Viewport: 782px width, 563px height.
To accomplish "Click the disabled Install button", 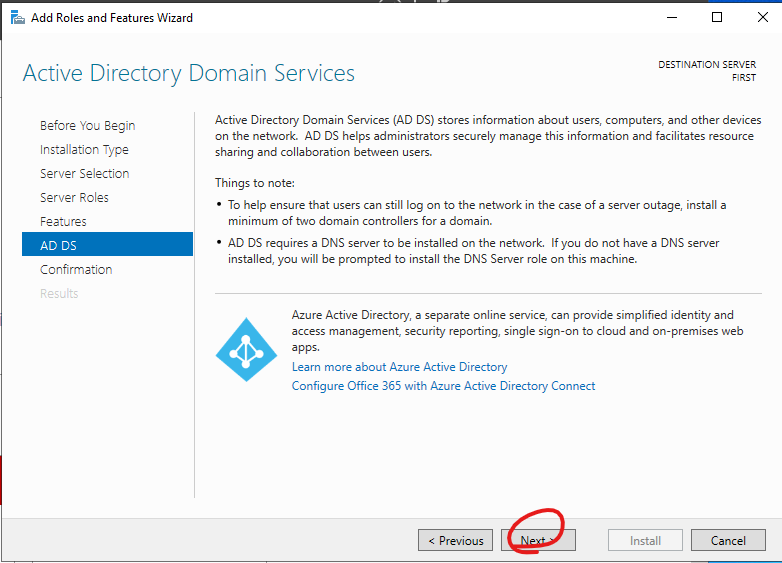I will pos(645,541).
